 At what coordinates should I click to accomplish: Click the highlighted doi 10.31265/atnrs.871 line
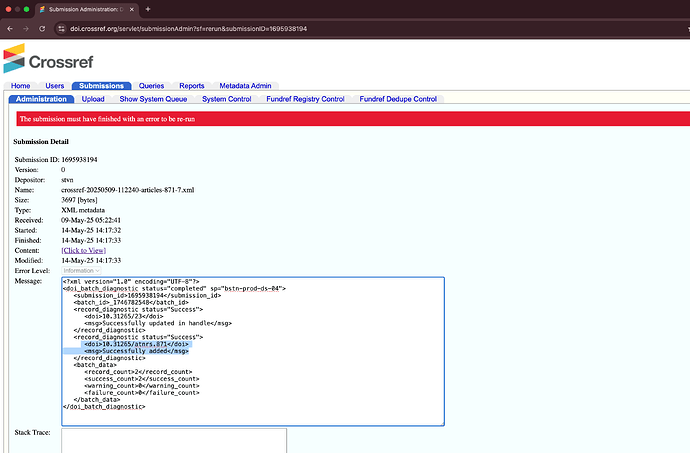pyautogui.click(x=136, y=344)
